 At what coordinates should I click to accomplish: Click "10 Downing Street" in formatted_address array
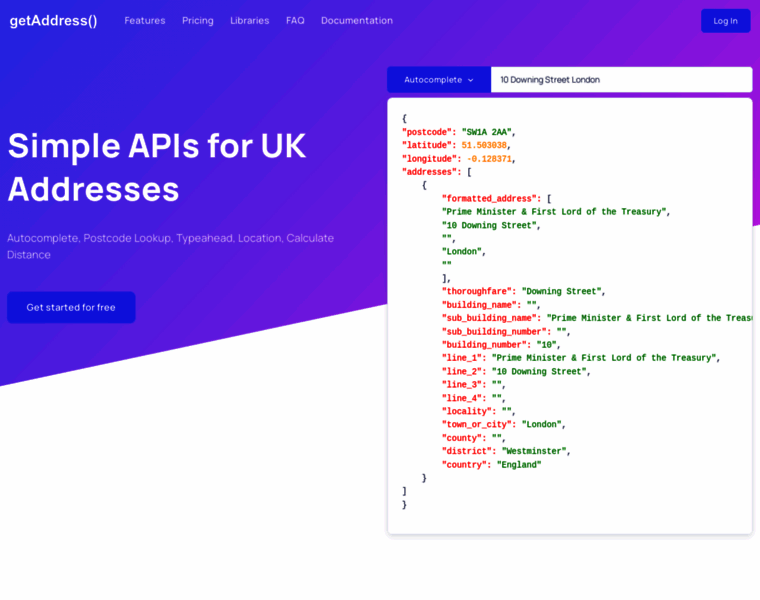coord(489,225)
